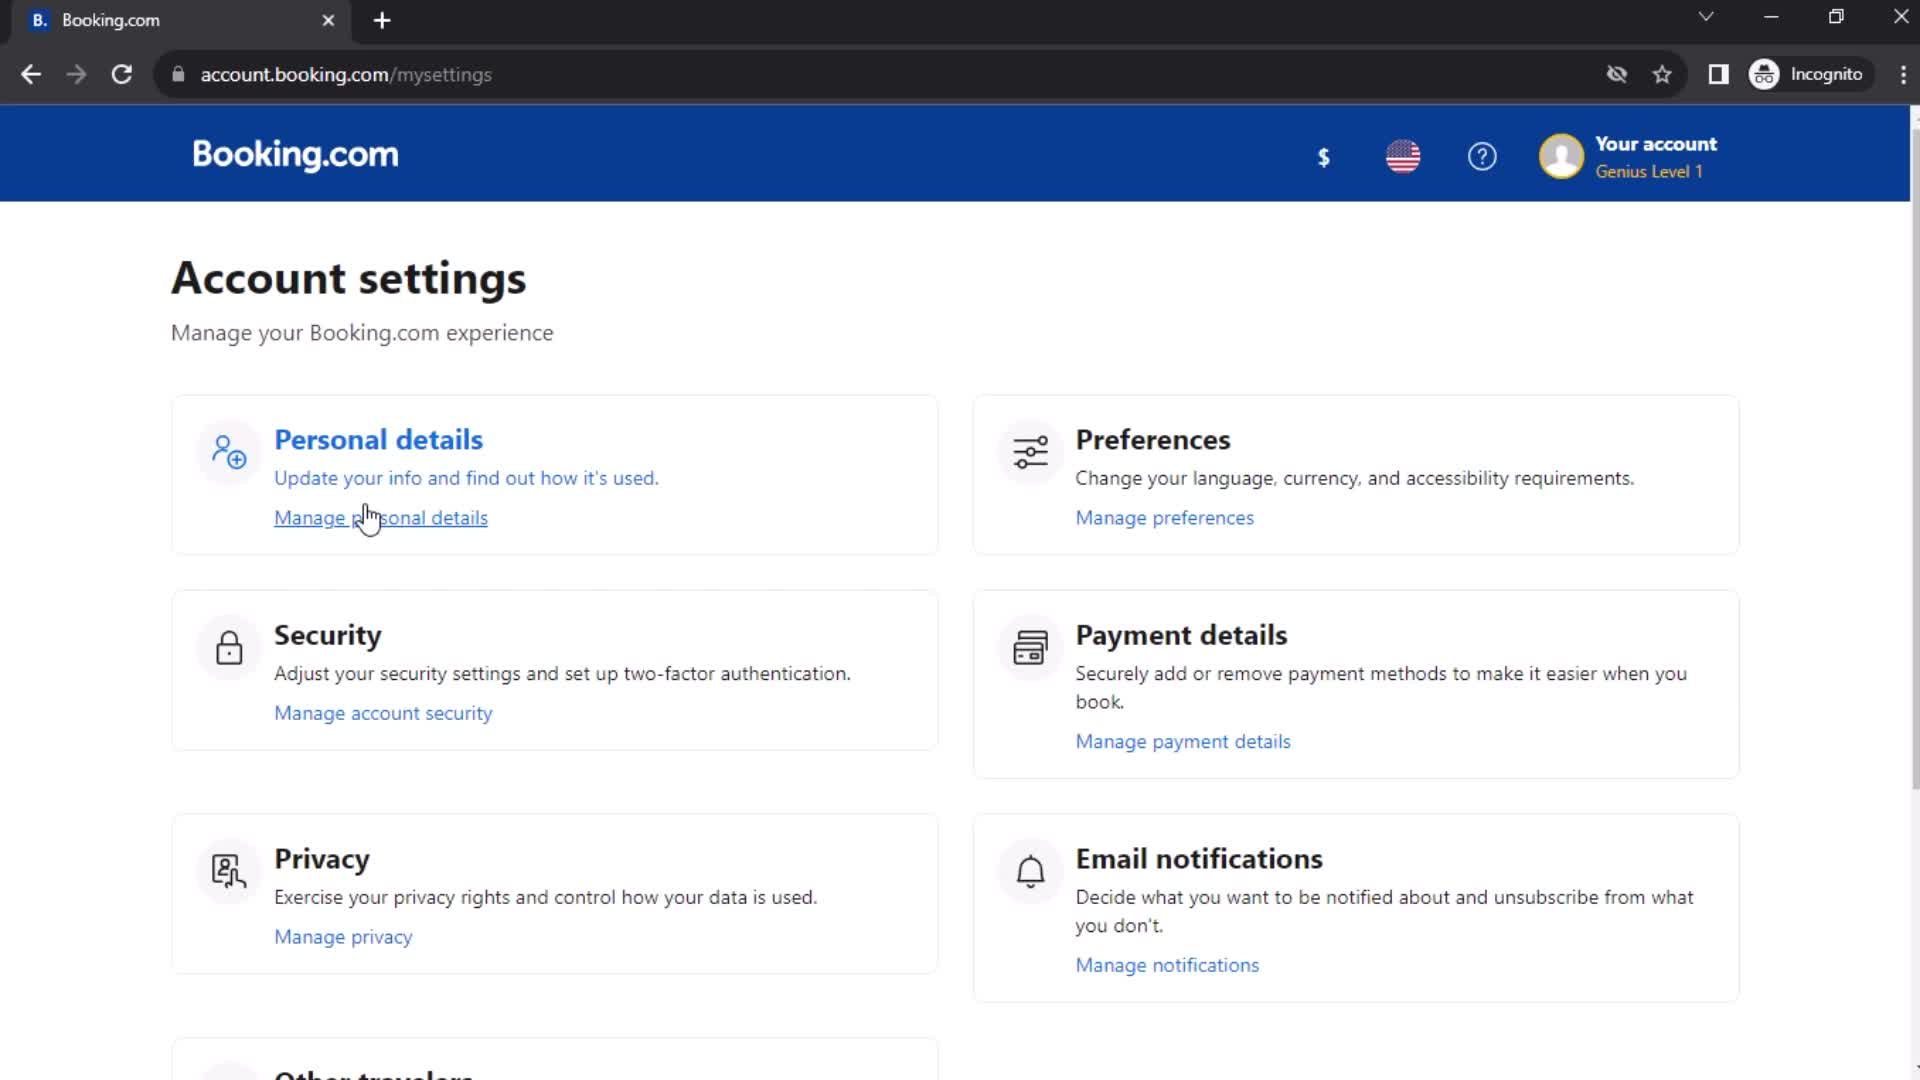Open Manage payment details link
1920x1080 pixels.
[x=1183, y=741]
